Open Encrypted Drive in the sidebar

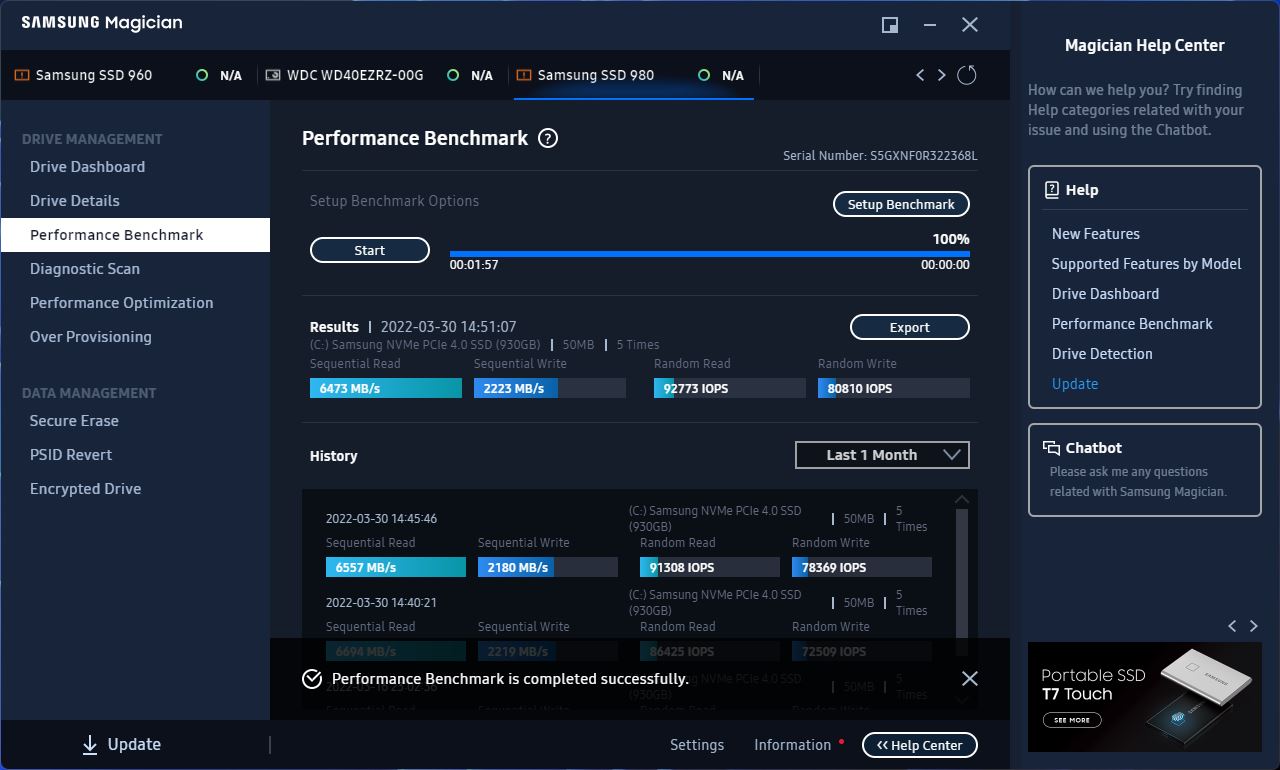pyautogui.click(x=135, y=489)
